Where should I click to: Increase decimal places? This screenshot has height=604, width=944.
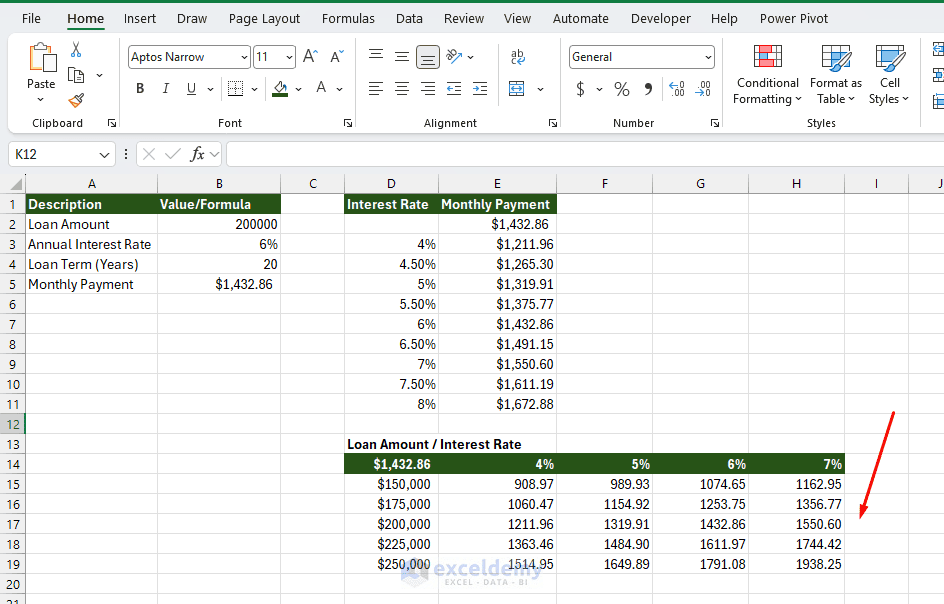[677, 89]
